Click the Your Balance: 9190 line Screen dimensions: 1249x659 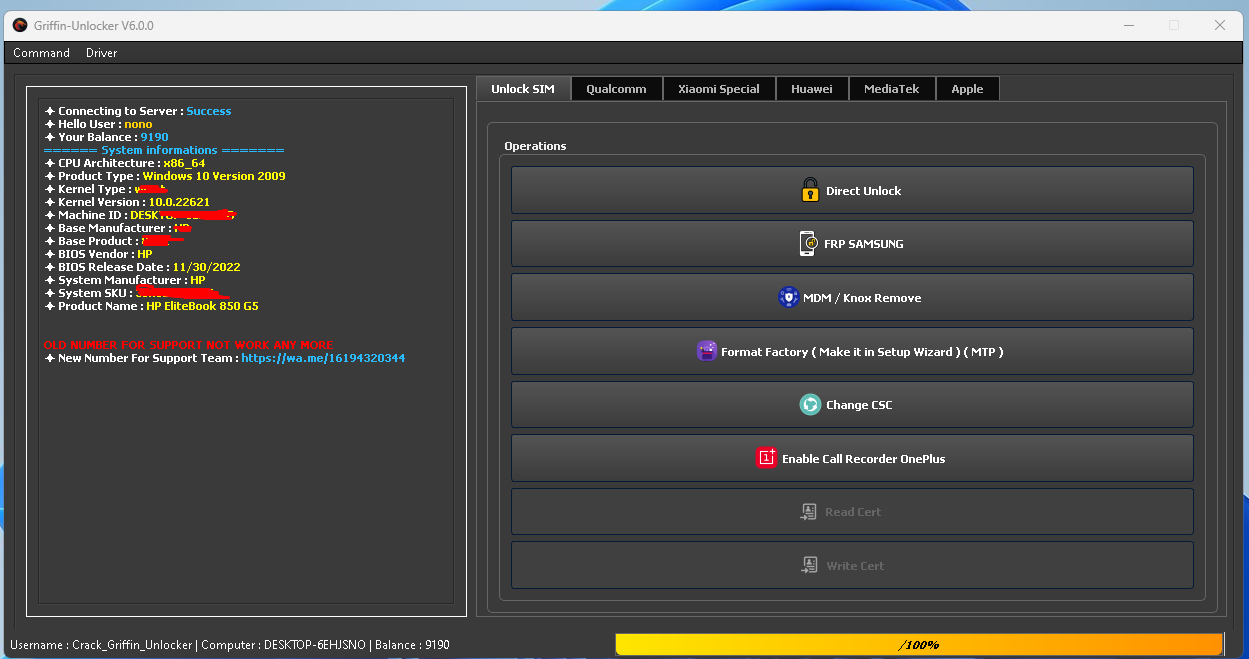point(106,137)
